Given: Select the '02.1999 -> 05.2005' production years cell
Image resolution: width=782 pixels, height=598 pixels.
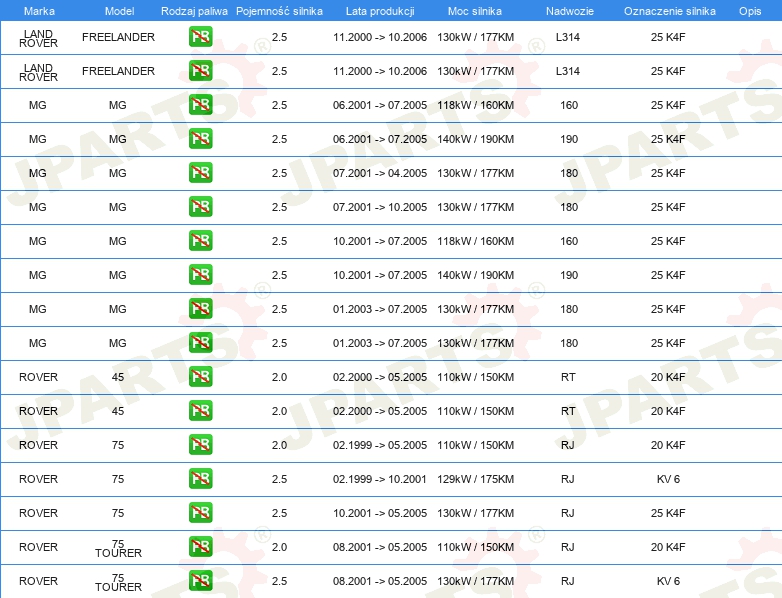Looking at the screenshot, I should pos(380,445).
